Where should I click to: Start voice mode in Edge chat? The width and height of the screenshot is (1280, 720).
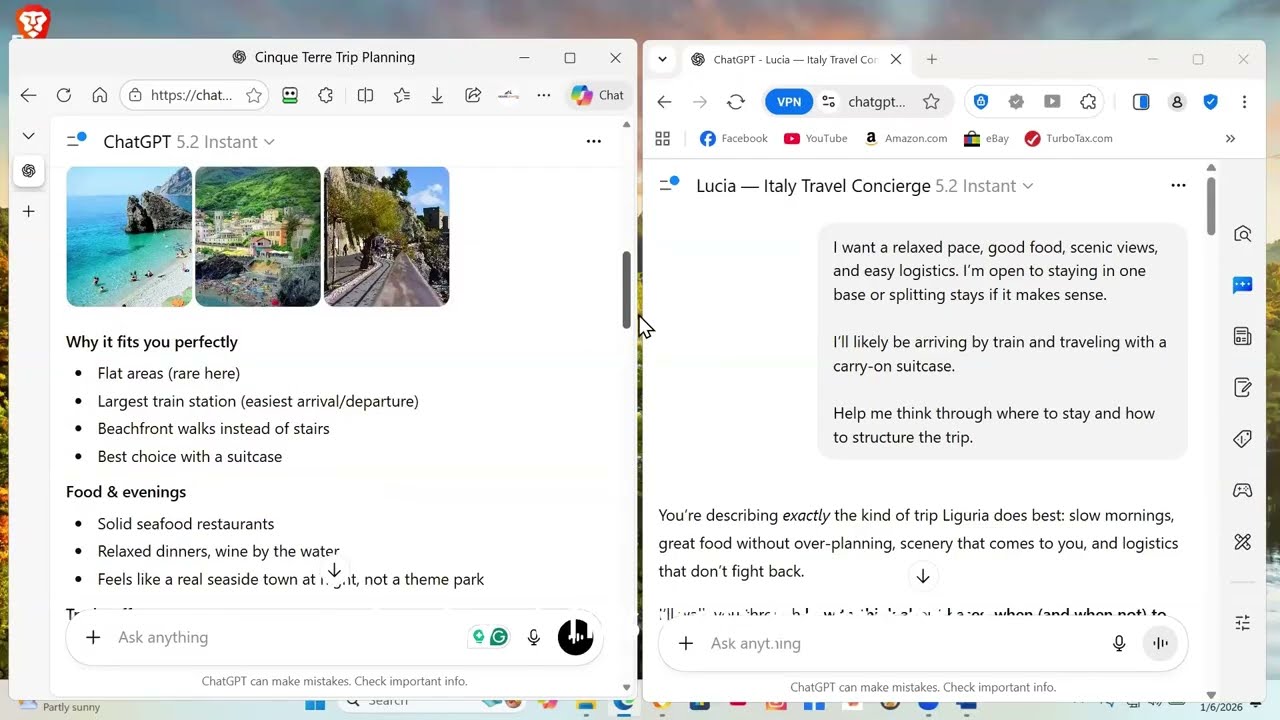[575, 637]
